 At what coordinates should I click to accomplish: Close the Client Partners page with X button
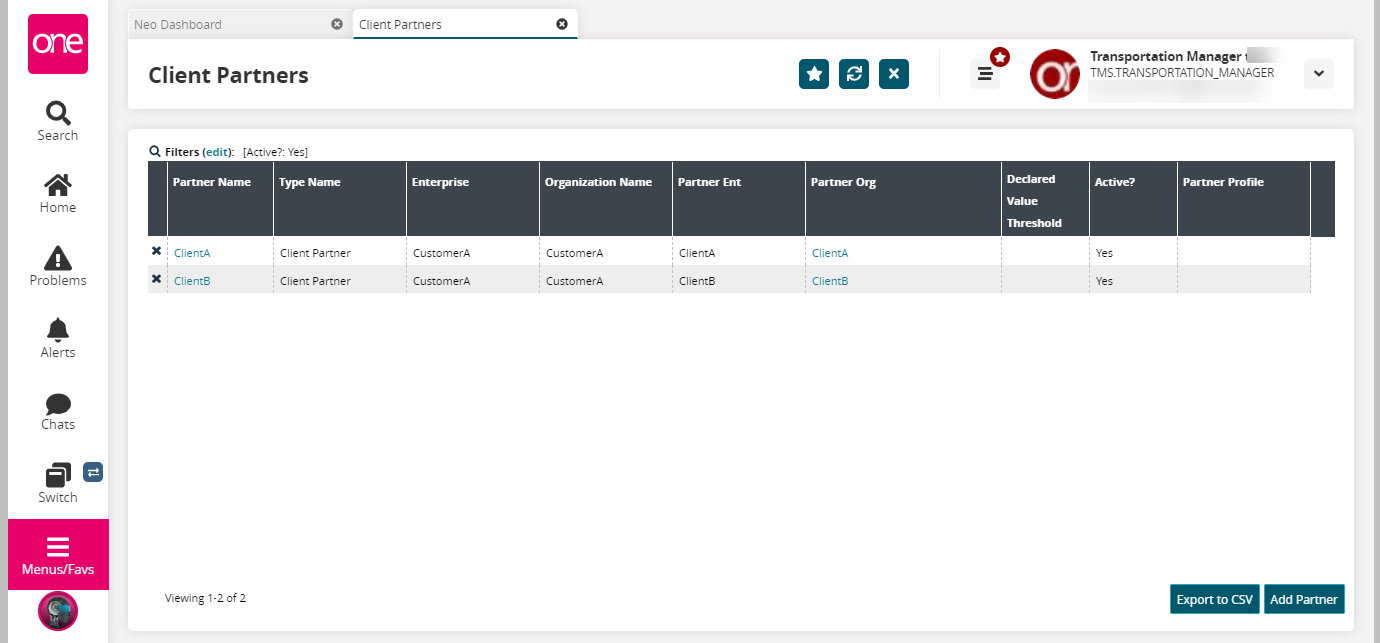click(x=894, y=74)
